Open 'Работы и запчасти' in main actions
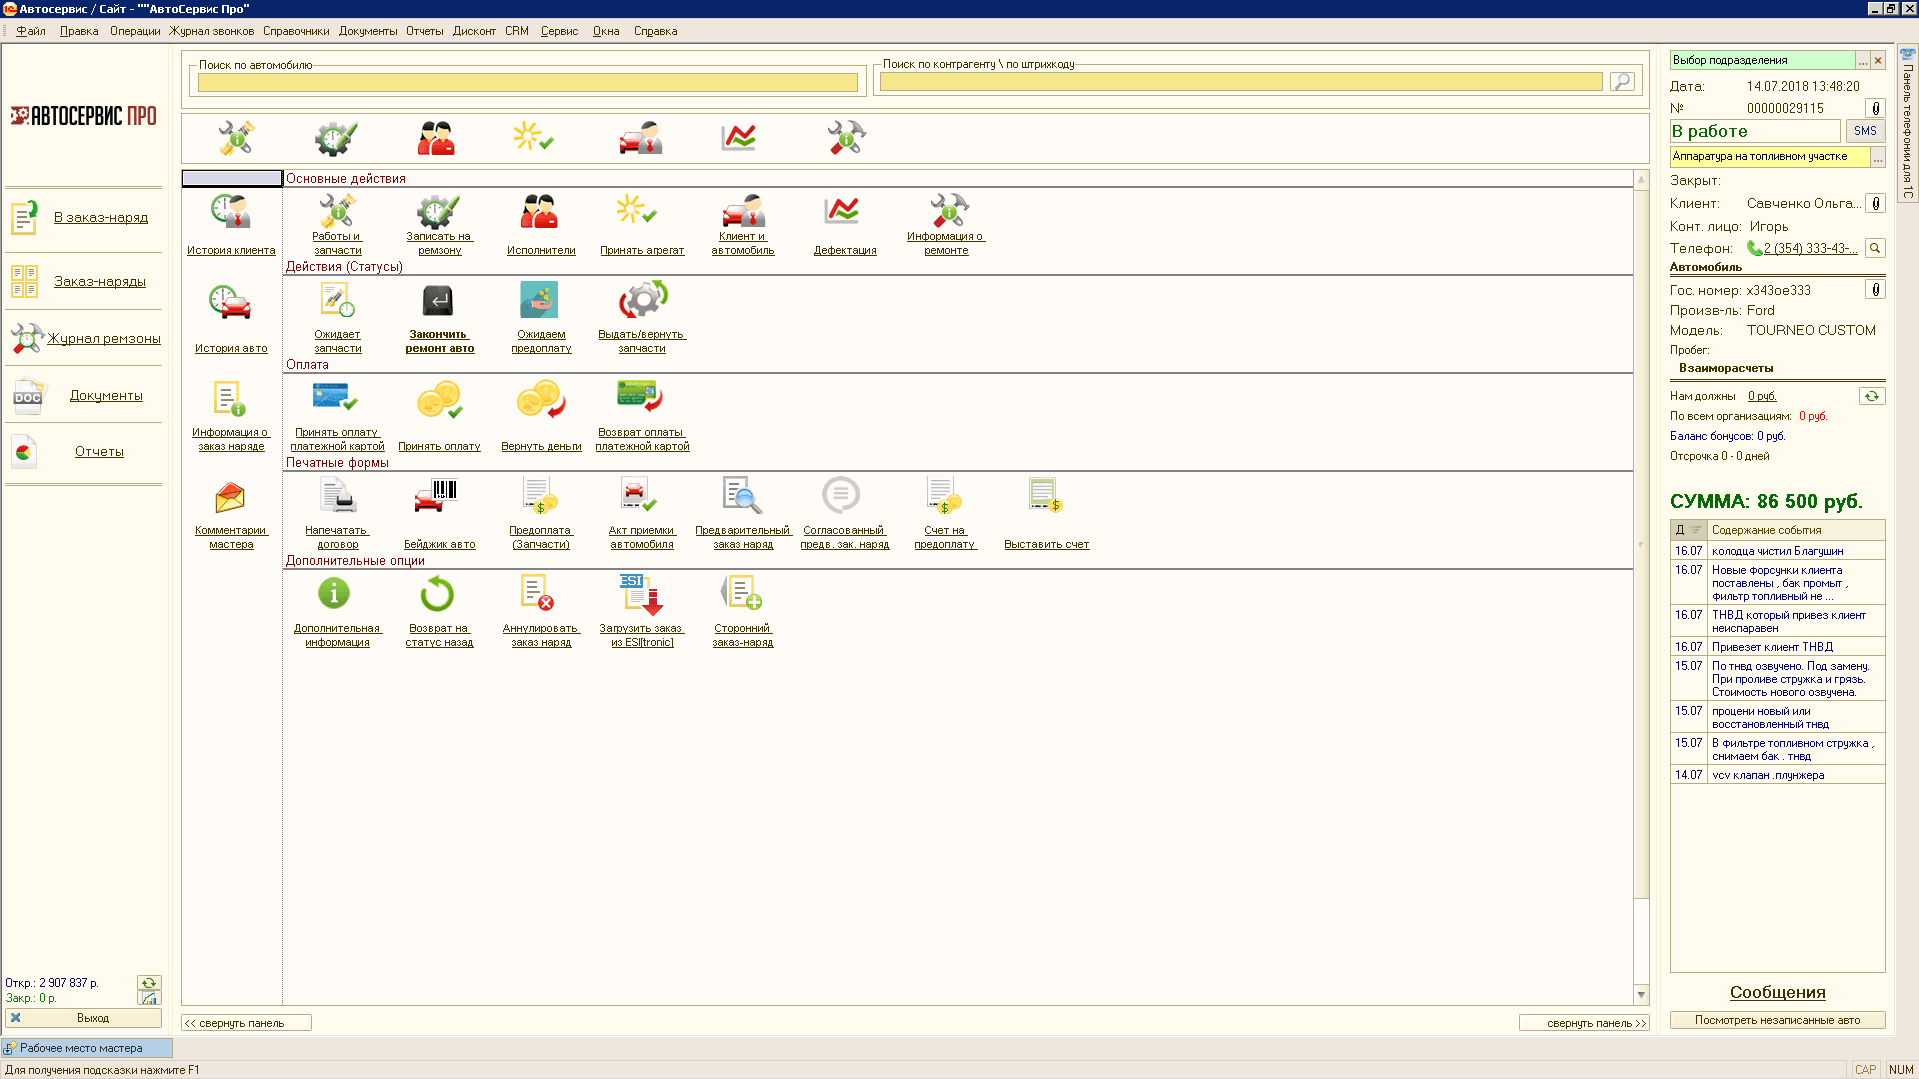 click(337, 211)
